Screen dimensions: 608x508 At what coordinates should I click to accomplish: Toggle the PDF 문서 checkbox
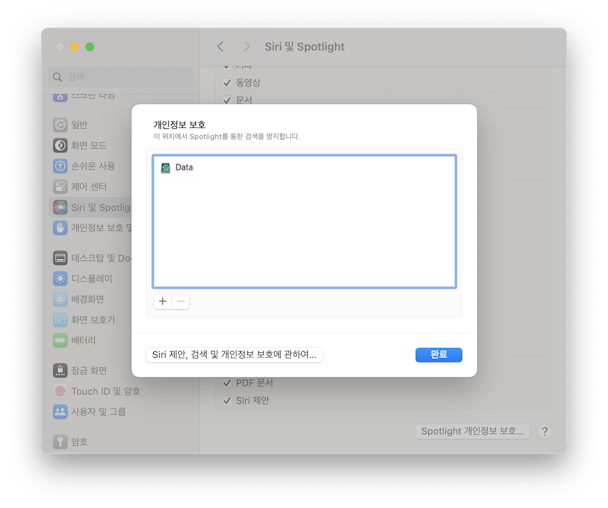tap(227, 383)
